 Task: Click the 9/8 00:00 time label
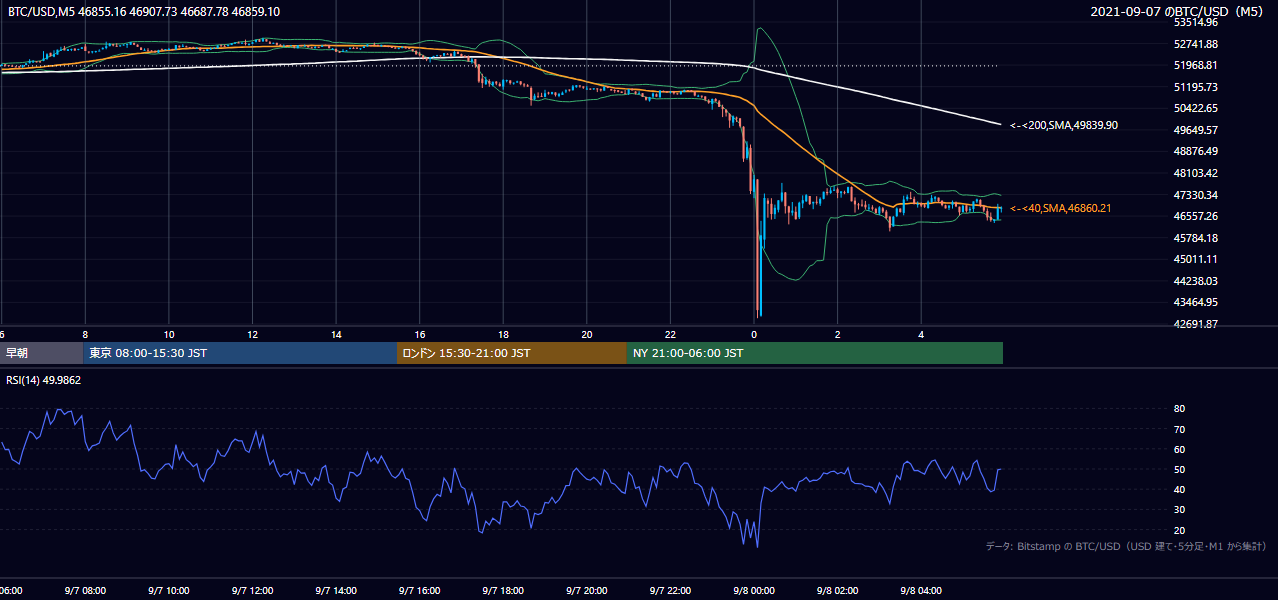pos(755,591)
